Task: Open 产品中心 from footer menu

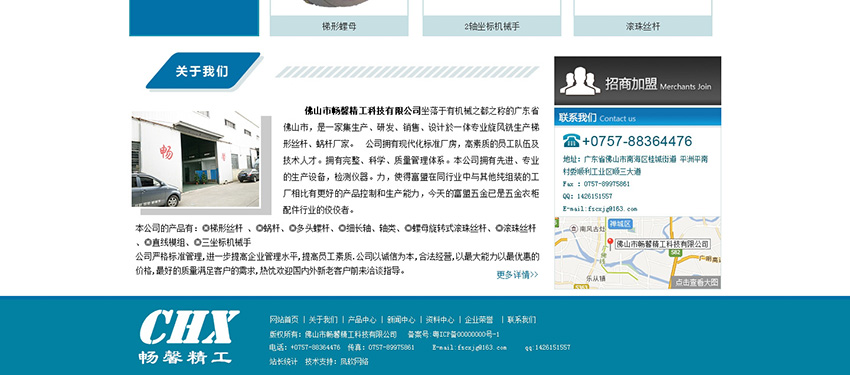Action: (362, 320)
